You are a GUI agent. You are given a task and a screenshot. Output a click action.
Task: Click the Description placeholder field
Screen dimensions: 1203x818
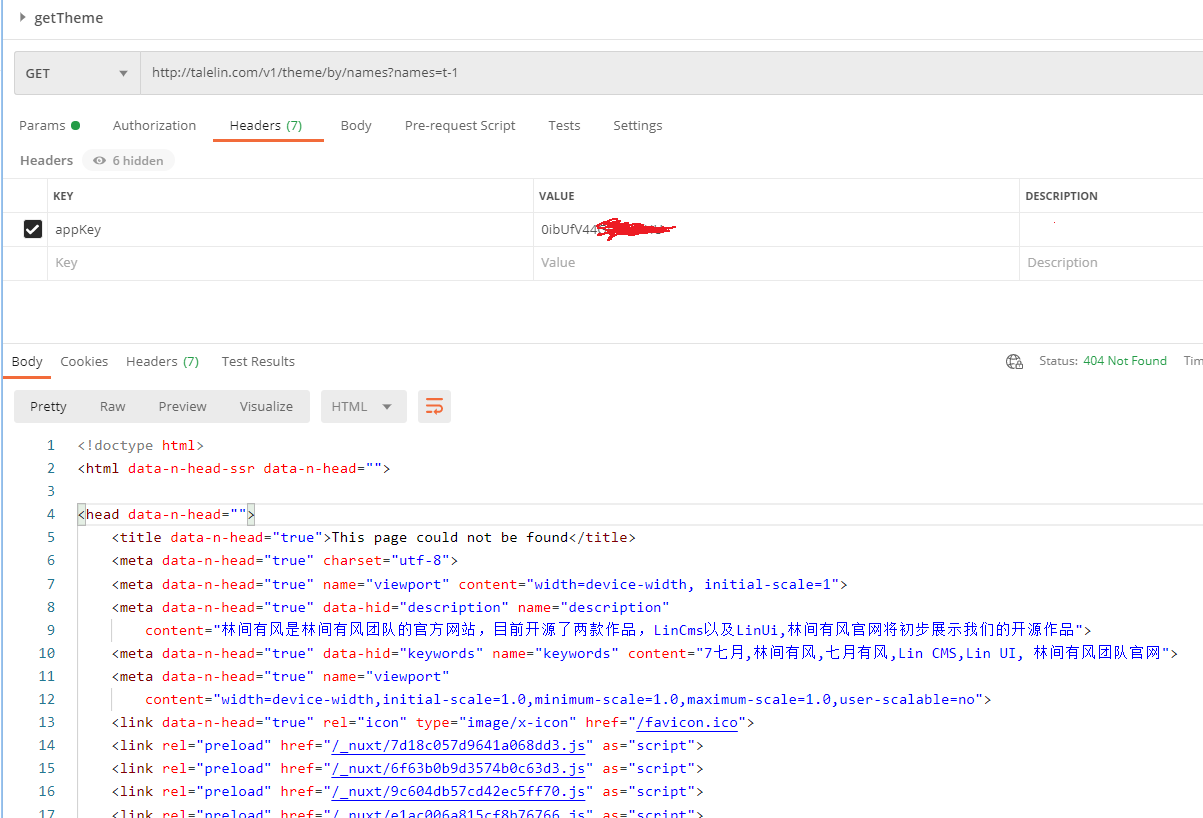coord(1111,263)
